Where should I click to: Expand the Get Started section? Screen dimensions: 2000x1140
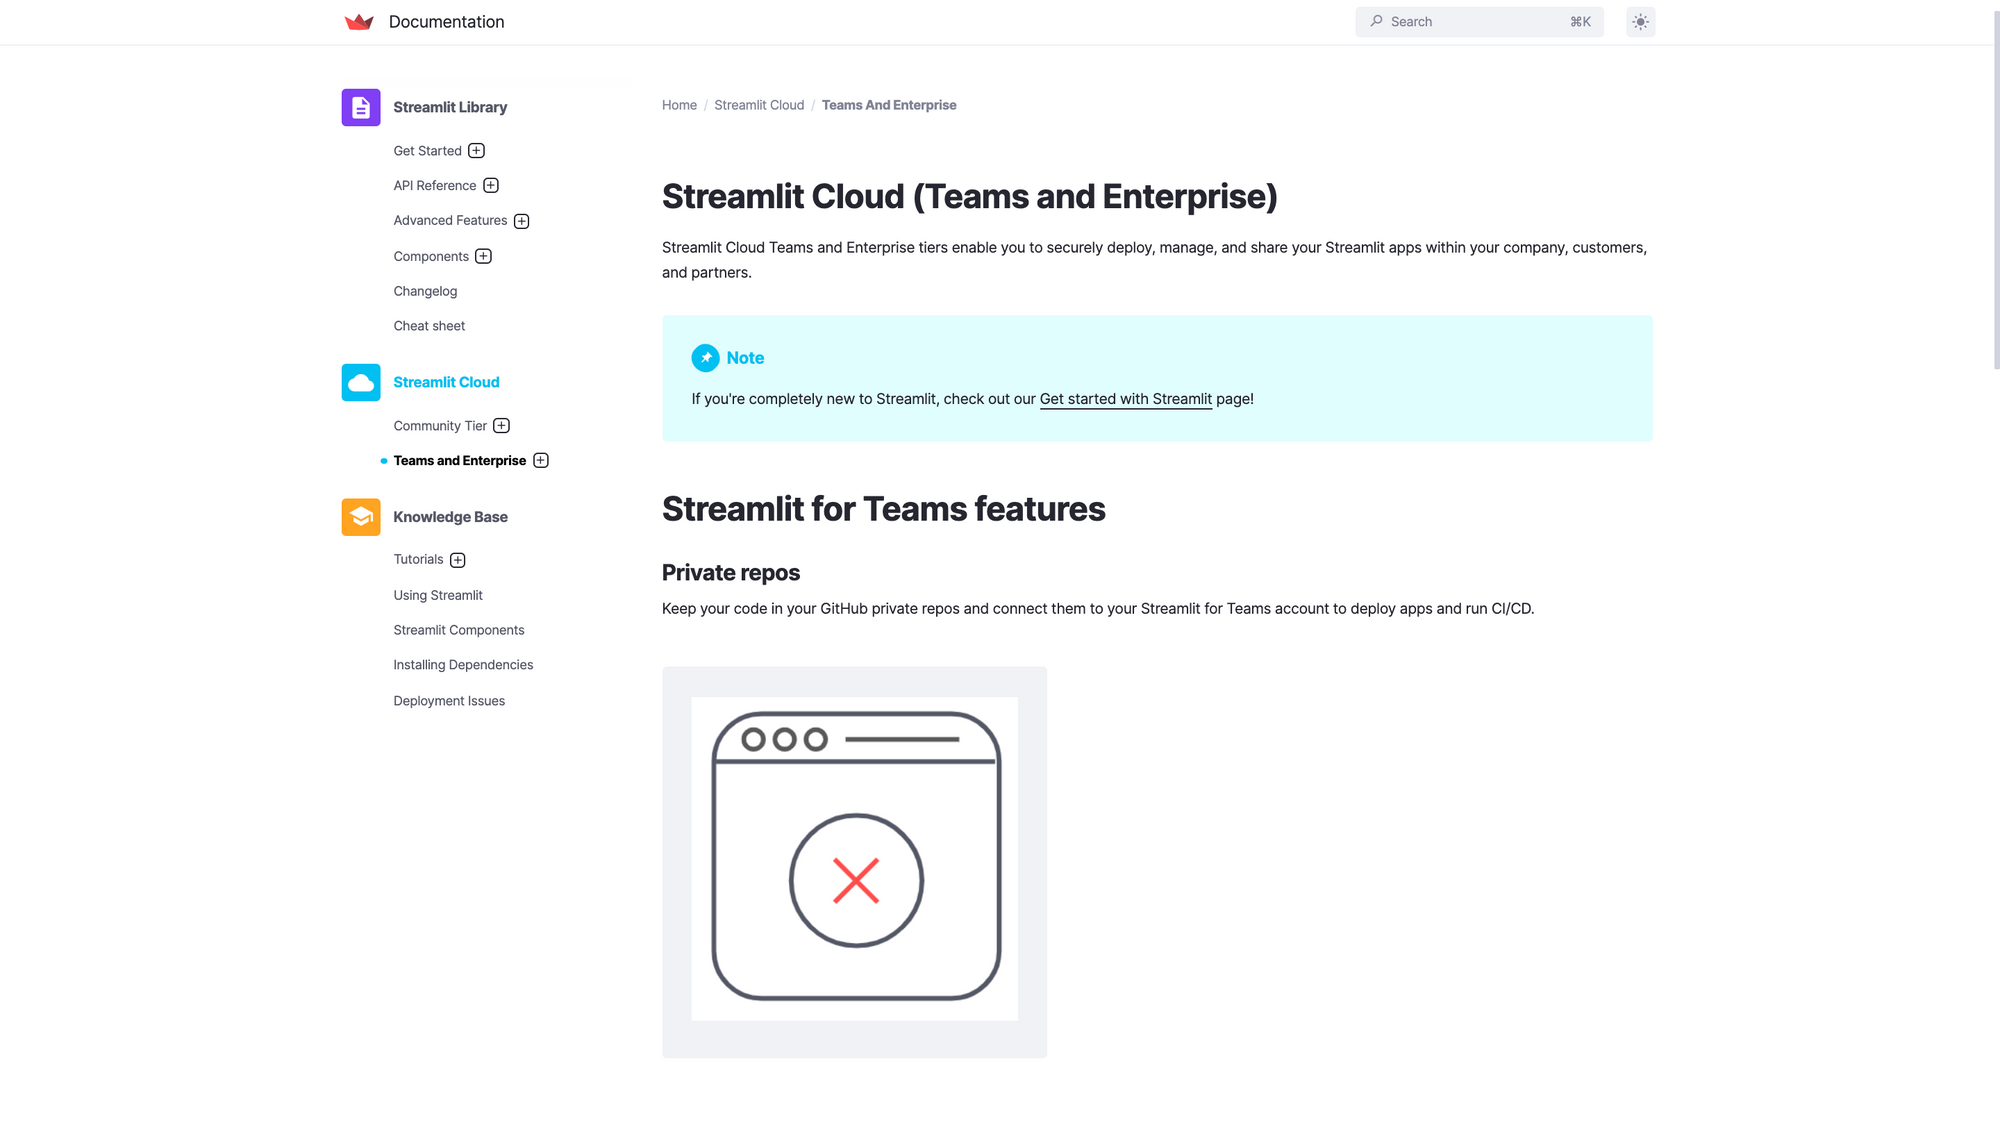[x=477, y=151]
